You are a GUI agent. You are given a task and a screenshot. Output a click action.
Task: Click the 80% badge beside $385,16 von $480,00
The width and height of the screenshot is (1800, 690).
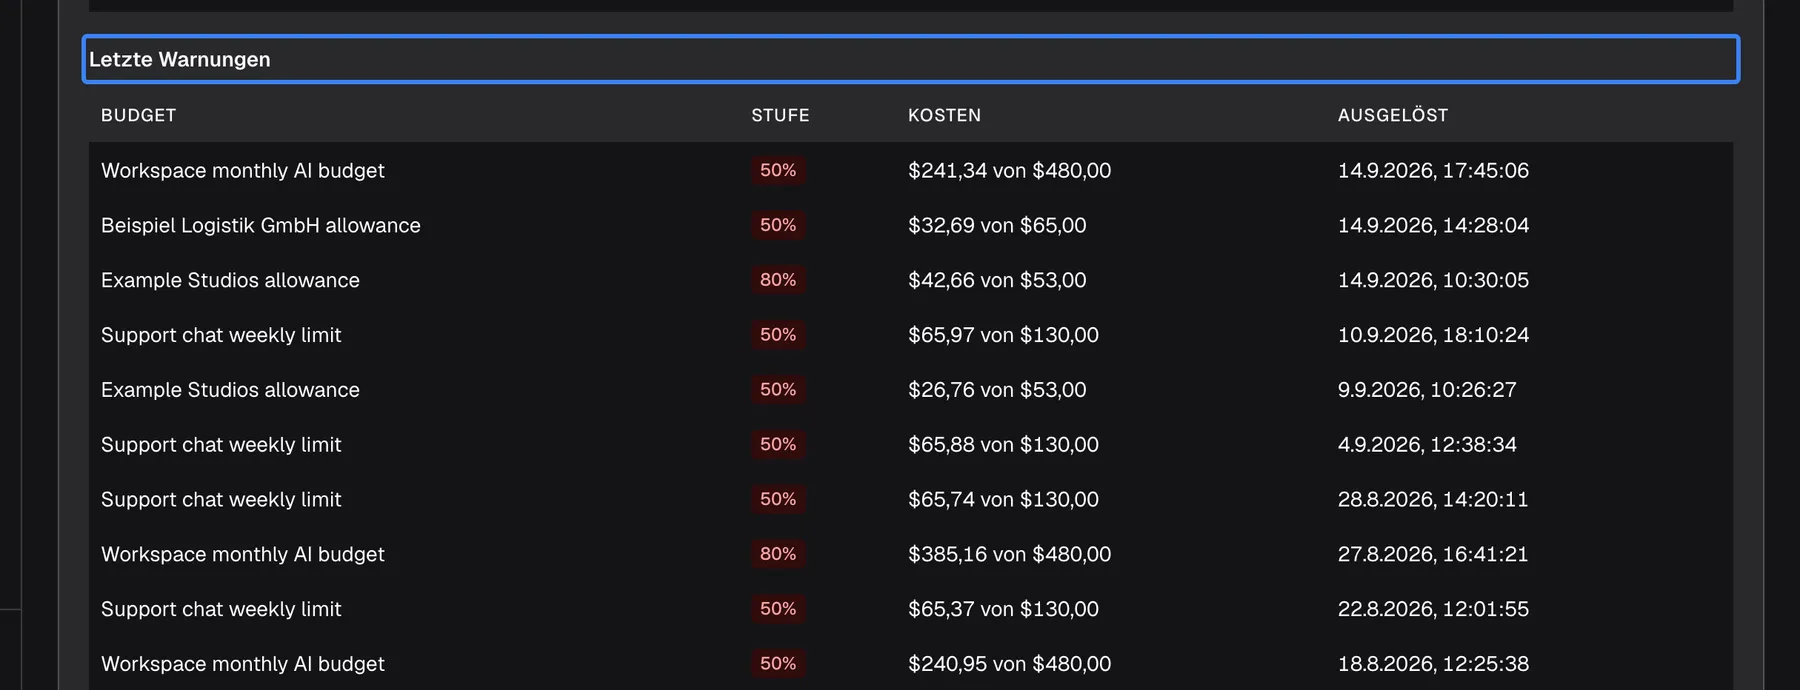coord(778,554)
